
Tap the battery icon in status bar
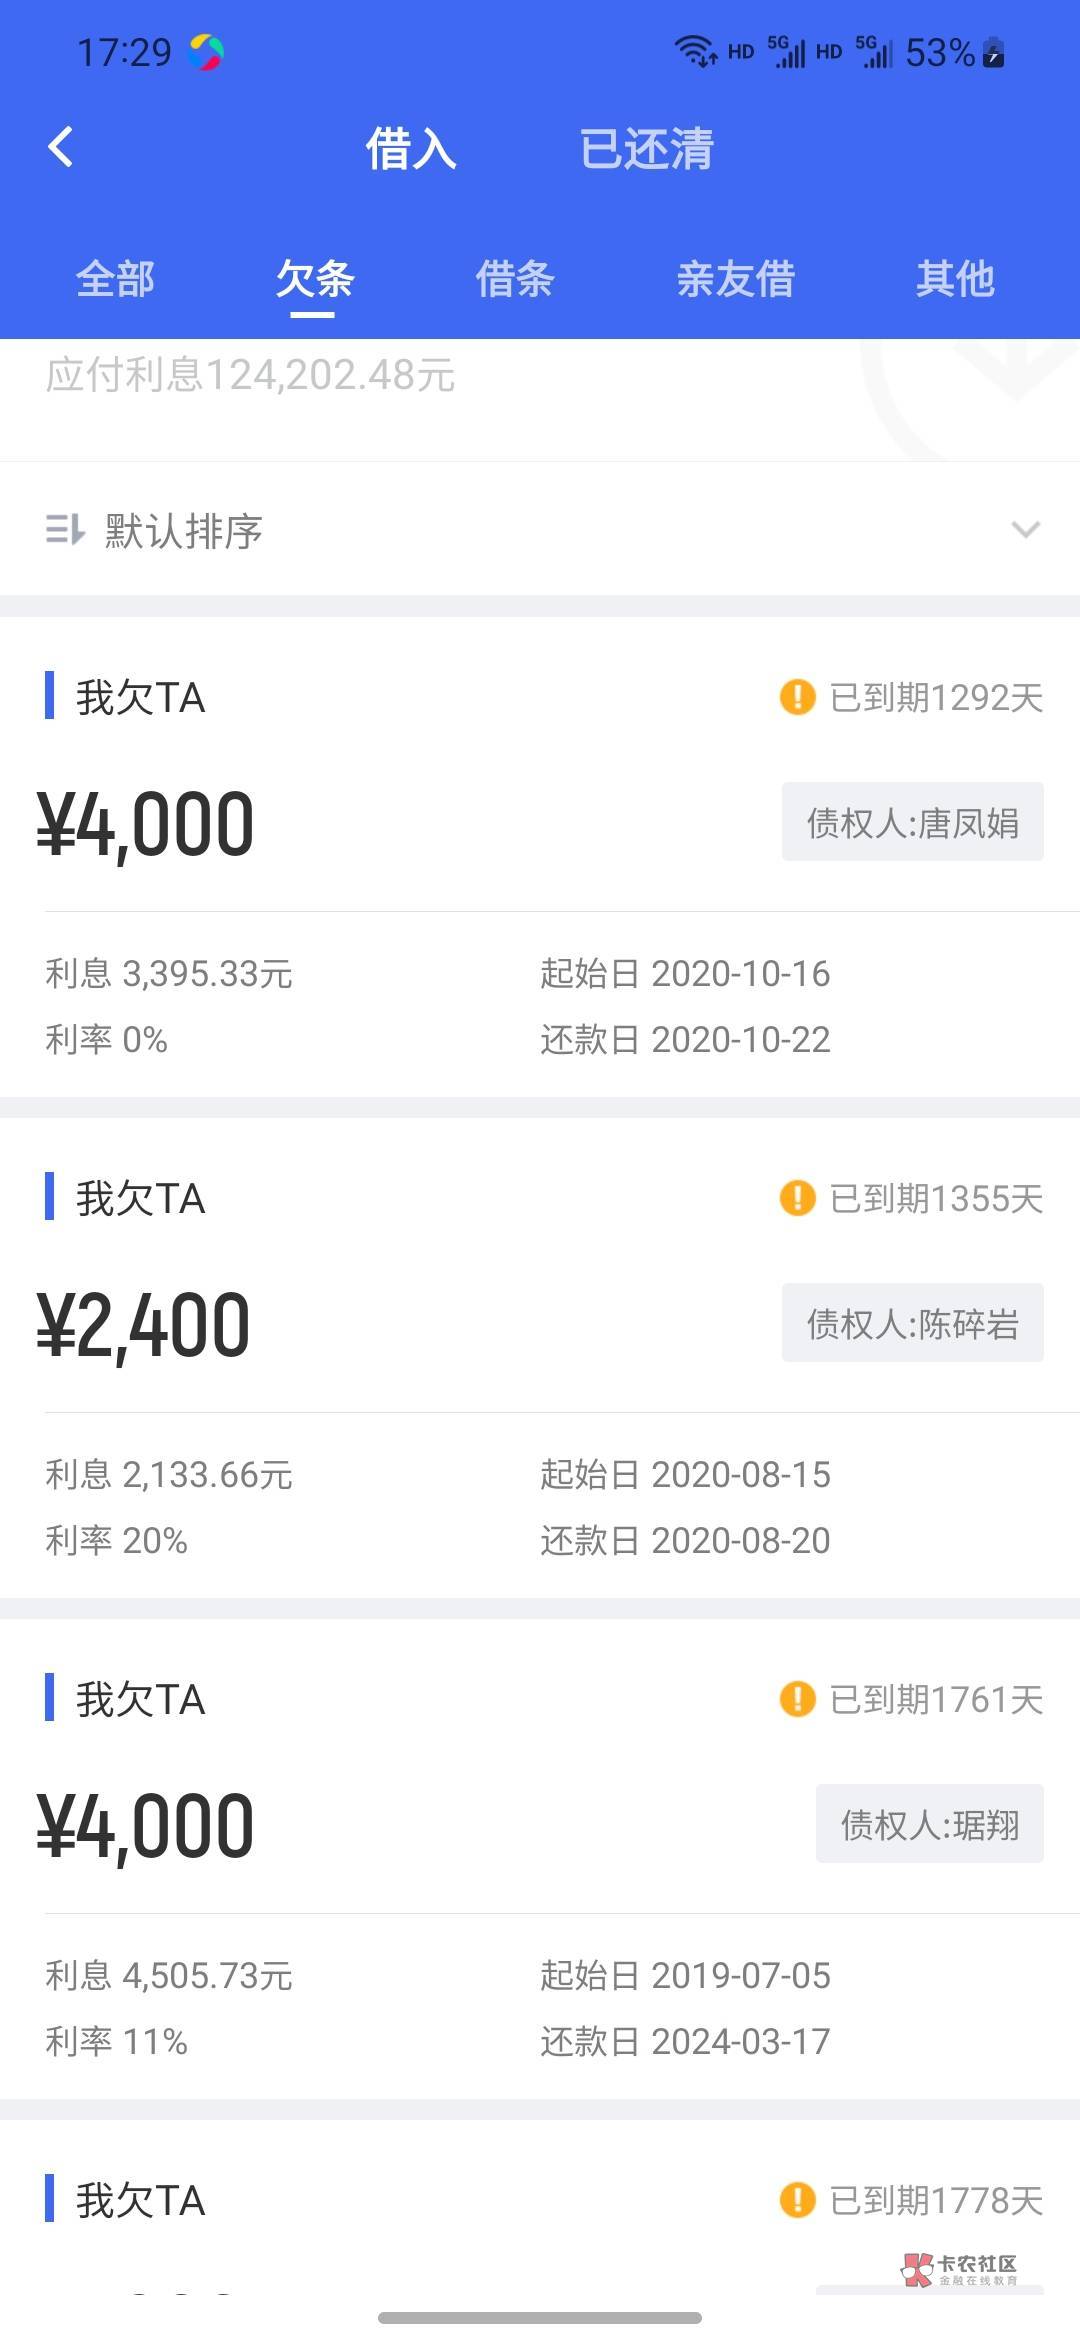(x=994, y=52)
